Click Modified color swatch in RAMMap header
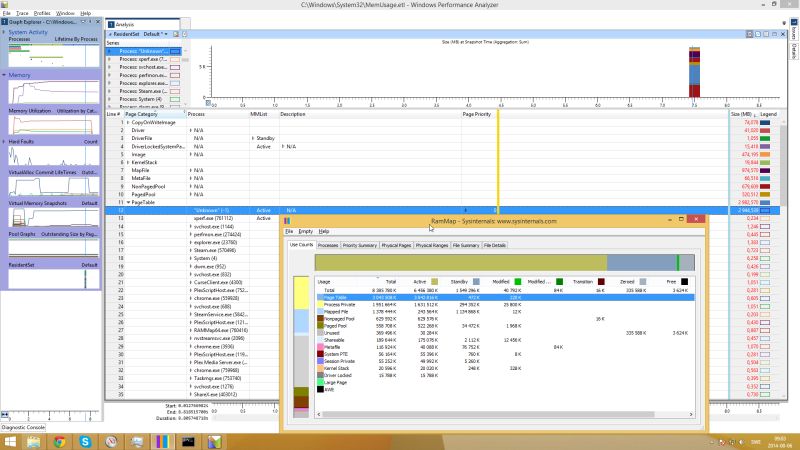 pyautogui.click(x=518, y=282)
